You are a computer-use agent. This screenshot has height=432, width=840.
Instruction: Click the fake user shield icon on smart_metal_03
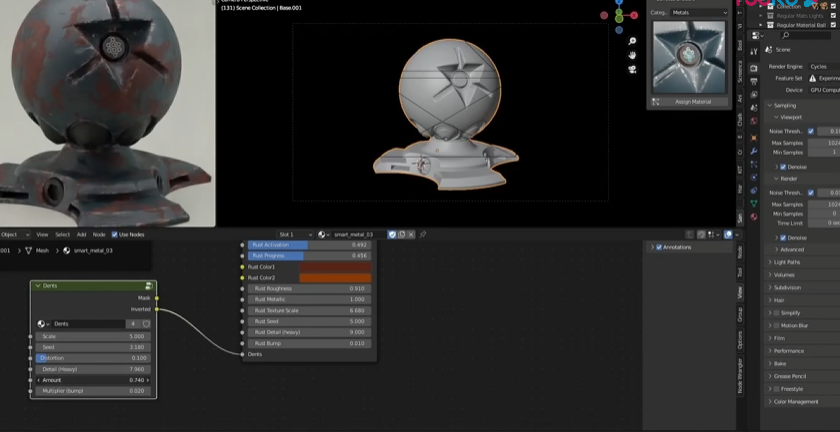click(391, 235)
